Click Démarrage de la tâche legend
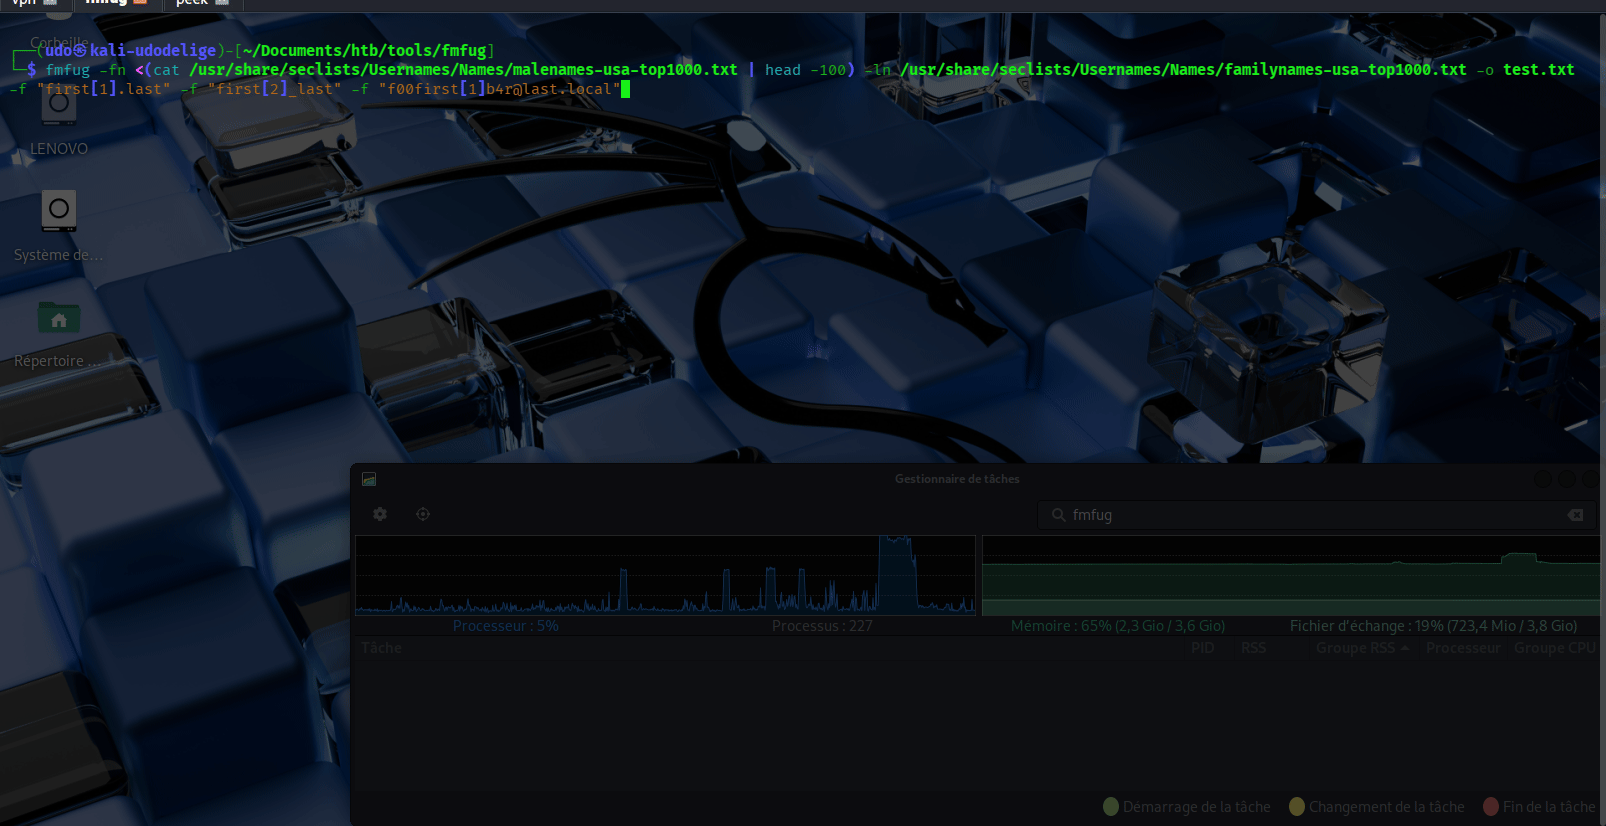 point(1187,807)
